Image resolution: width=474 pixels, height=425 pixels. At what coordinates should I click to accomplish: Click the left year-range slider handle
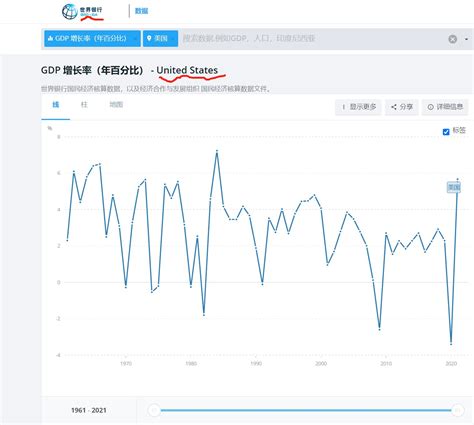coord(154,410)
